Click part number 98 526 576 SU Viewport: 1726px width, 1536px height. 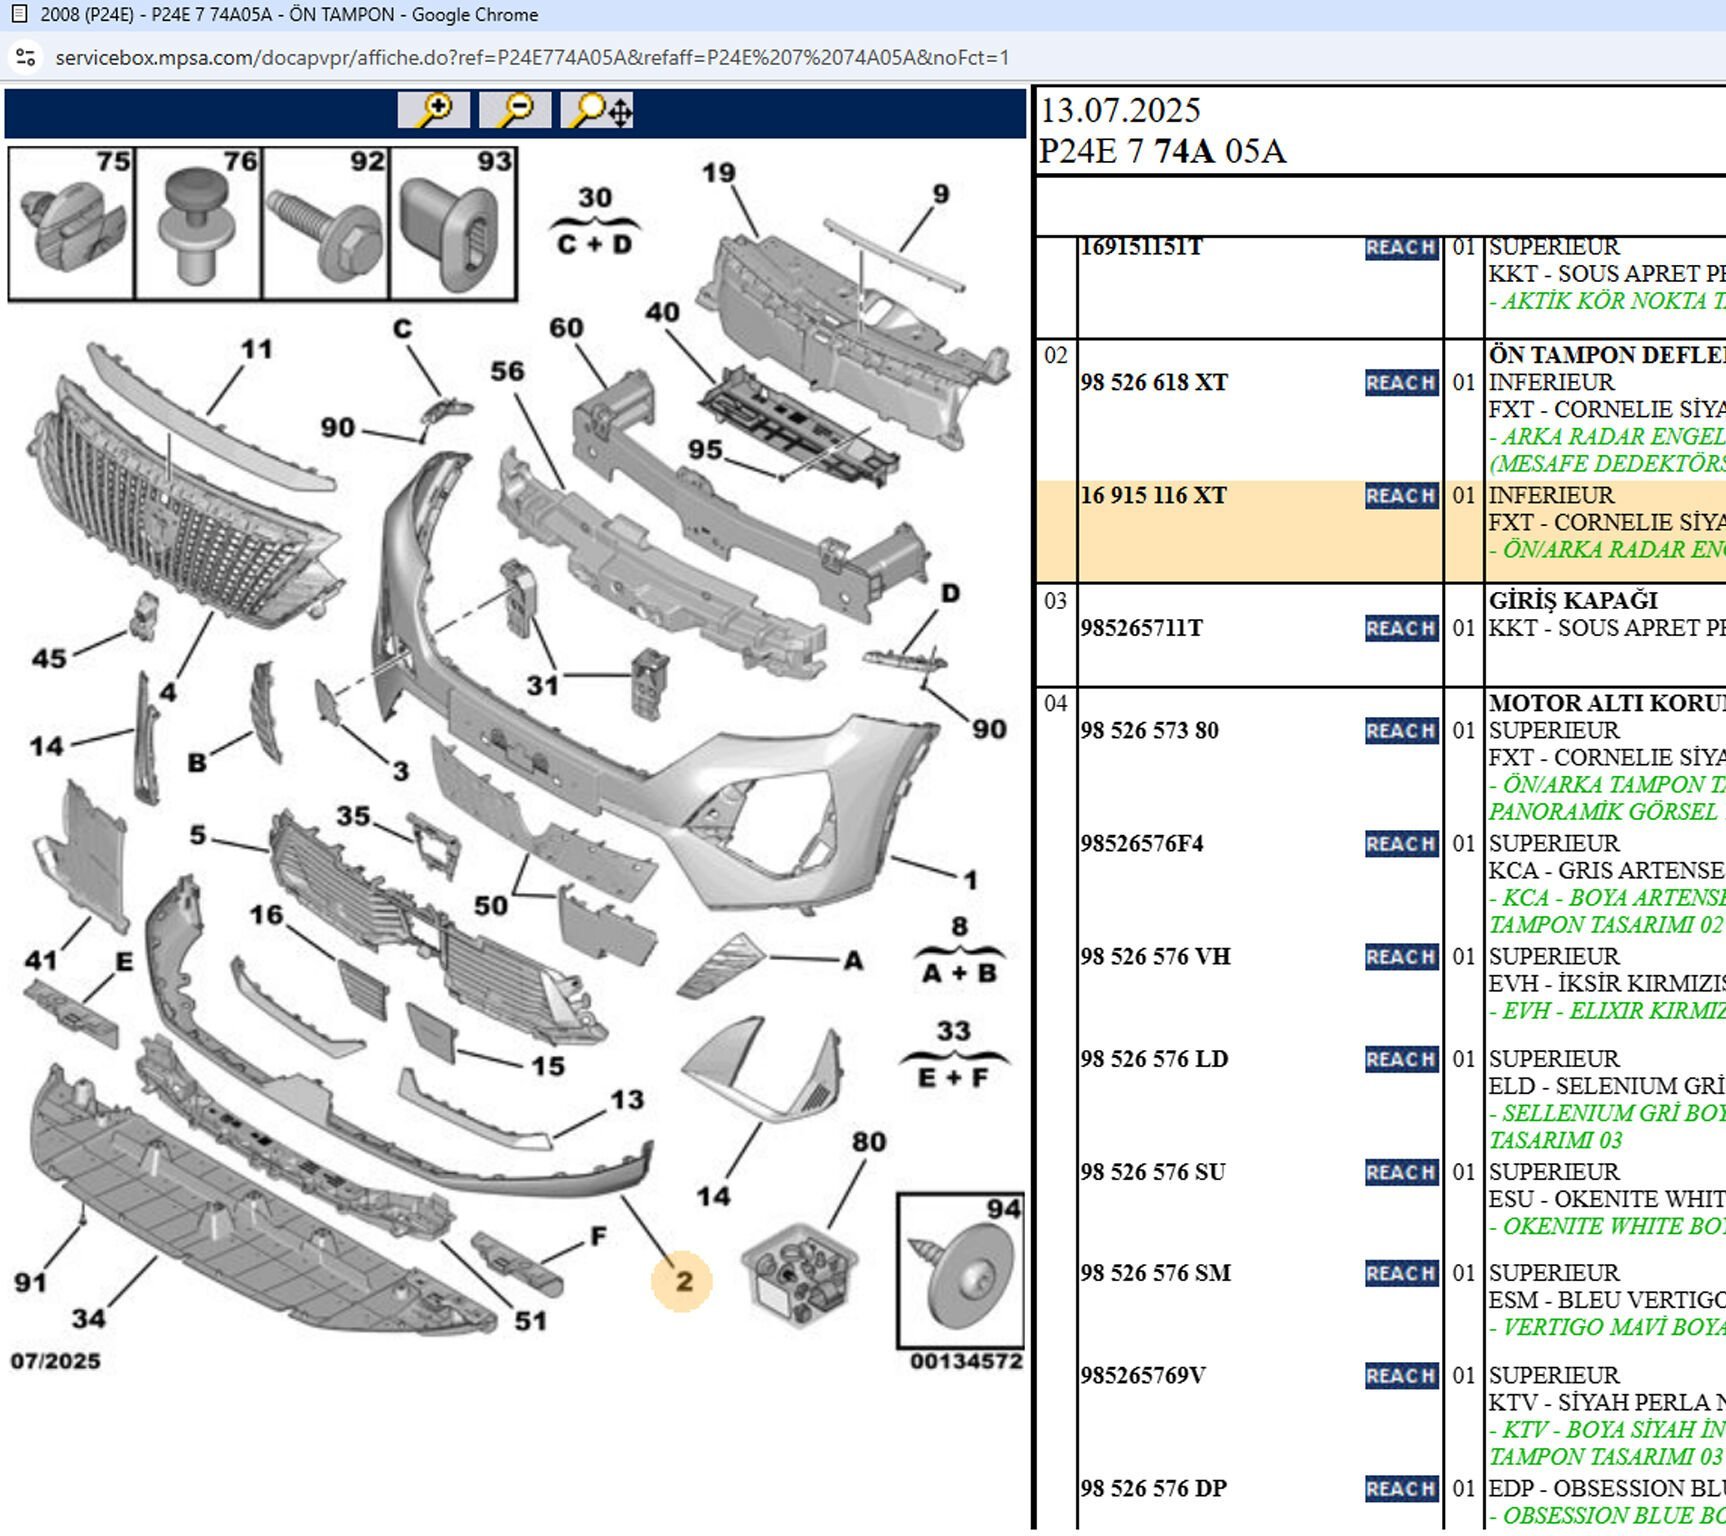coord(1152,1172)
